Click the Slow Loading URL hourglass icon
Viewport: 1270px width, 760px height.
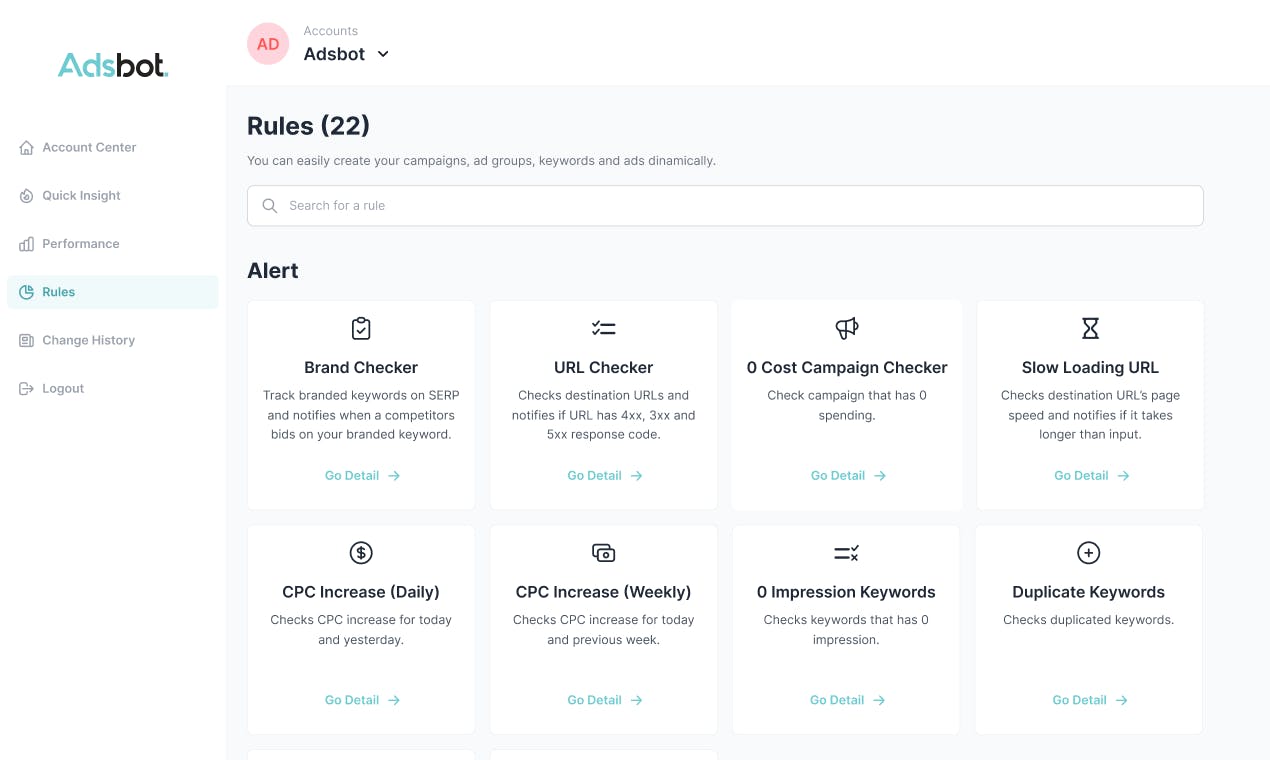point(1090,328)
